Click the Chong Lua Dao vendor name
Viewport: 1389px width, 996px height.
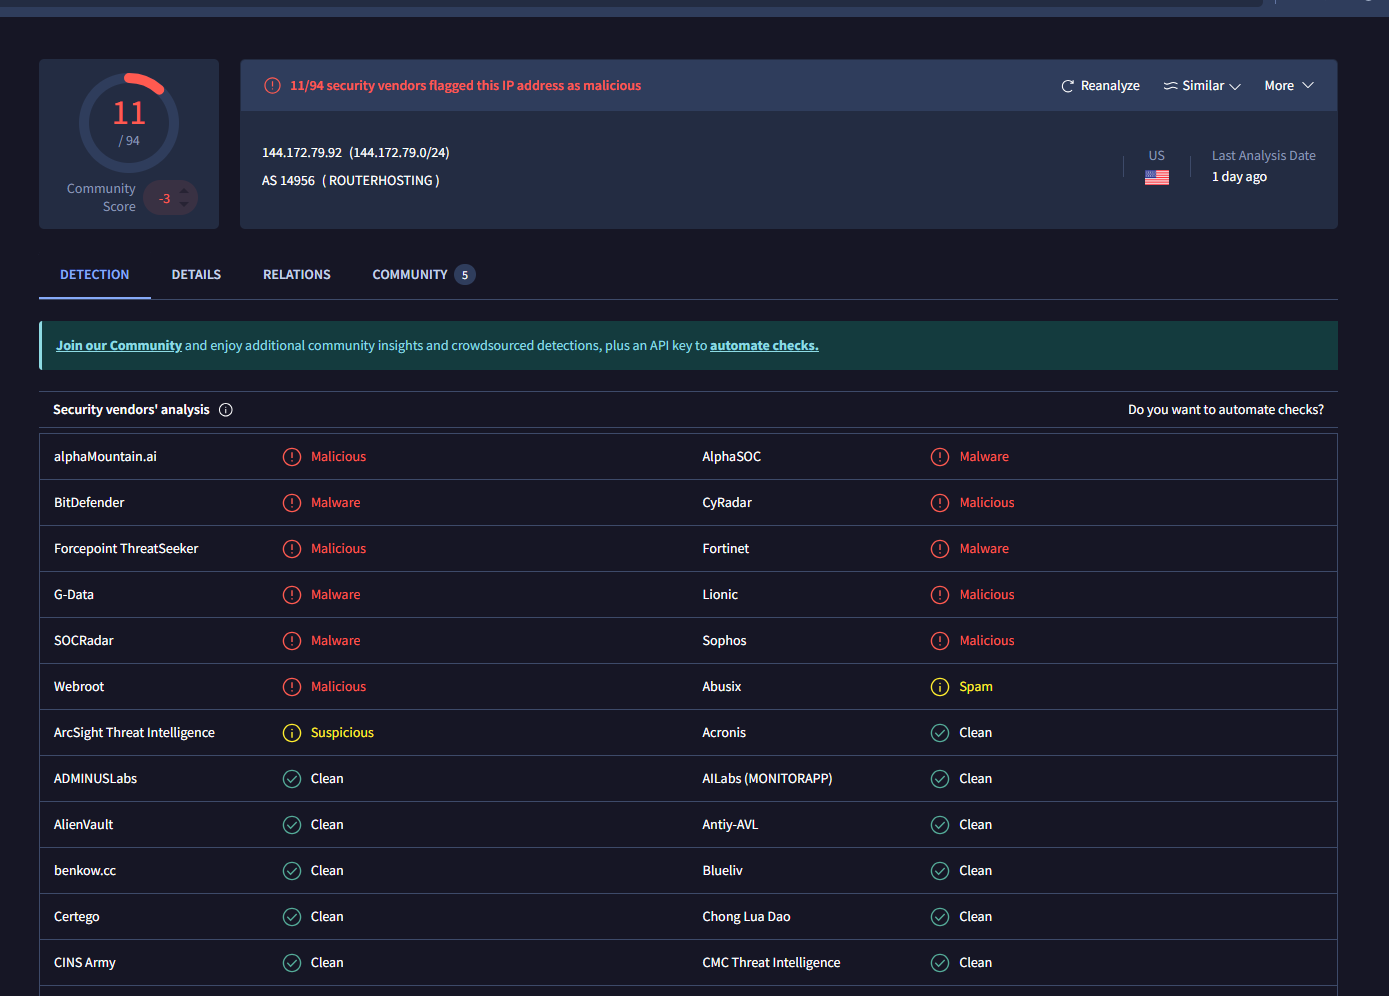click(746, 917)
